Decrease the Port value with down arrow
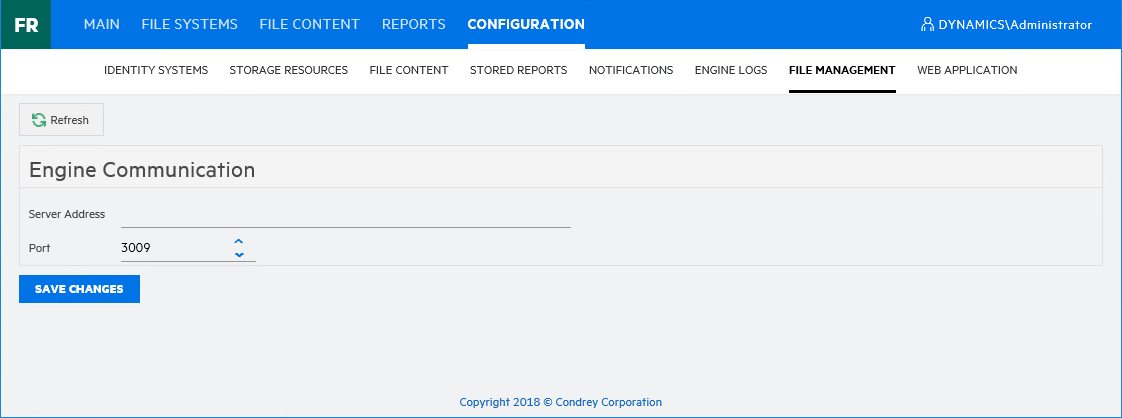 239,255
